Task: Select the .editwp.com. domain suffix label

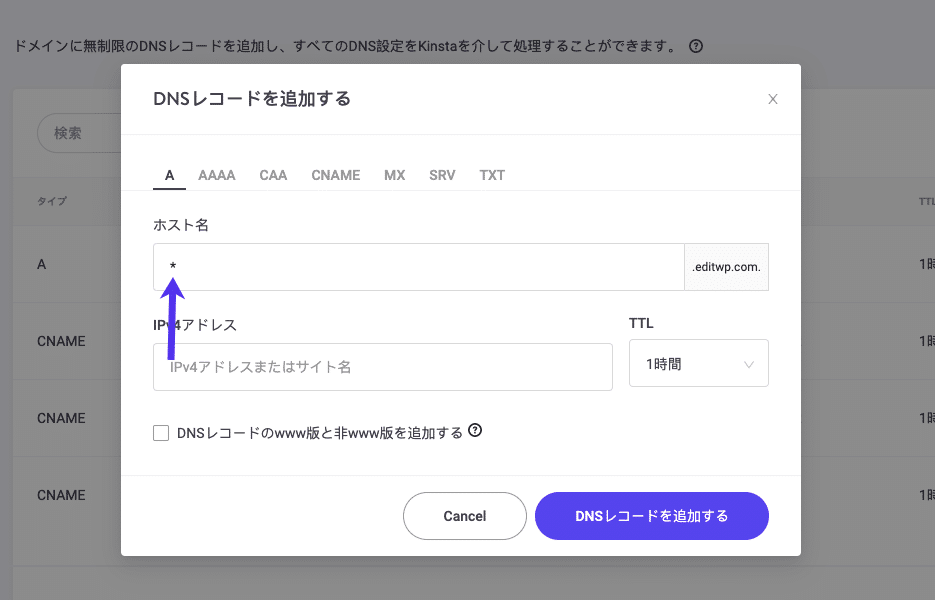Action: pos(726,266)
